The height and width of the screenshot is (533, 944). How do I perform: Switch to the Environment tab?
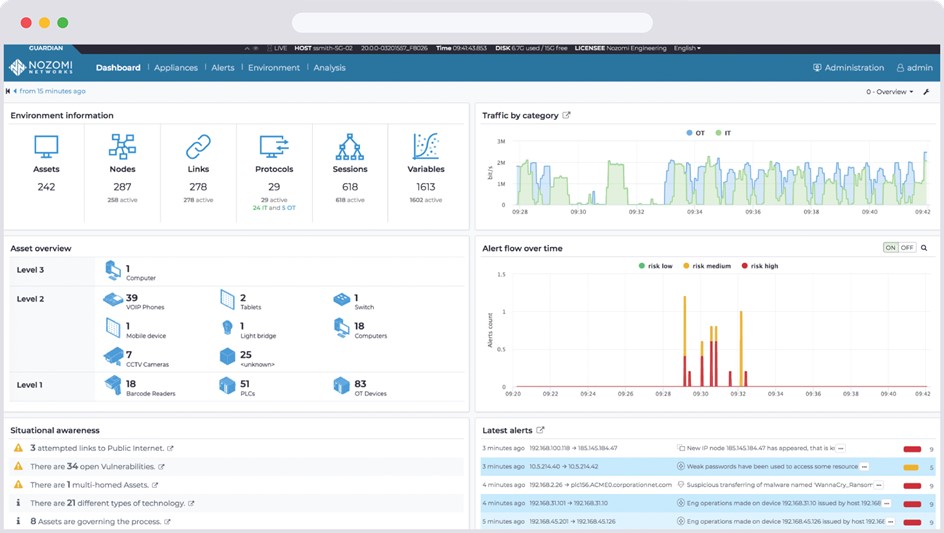(273, 68)
